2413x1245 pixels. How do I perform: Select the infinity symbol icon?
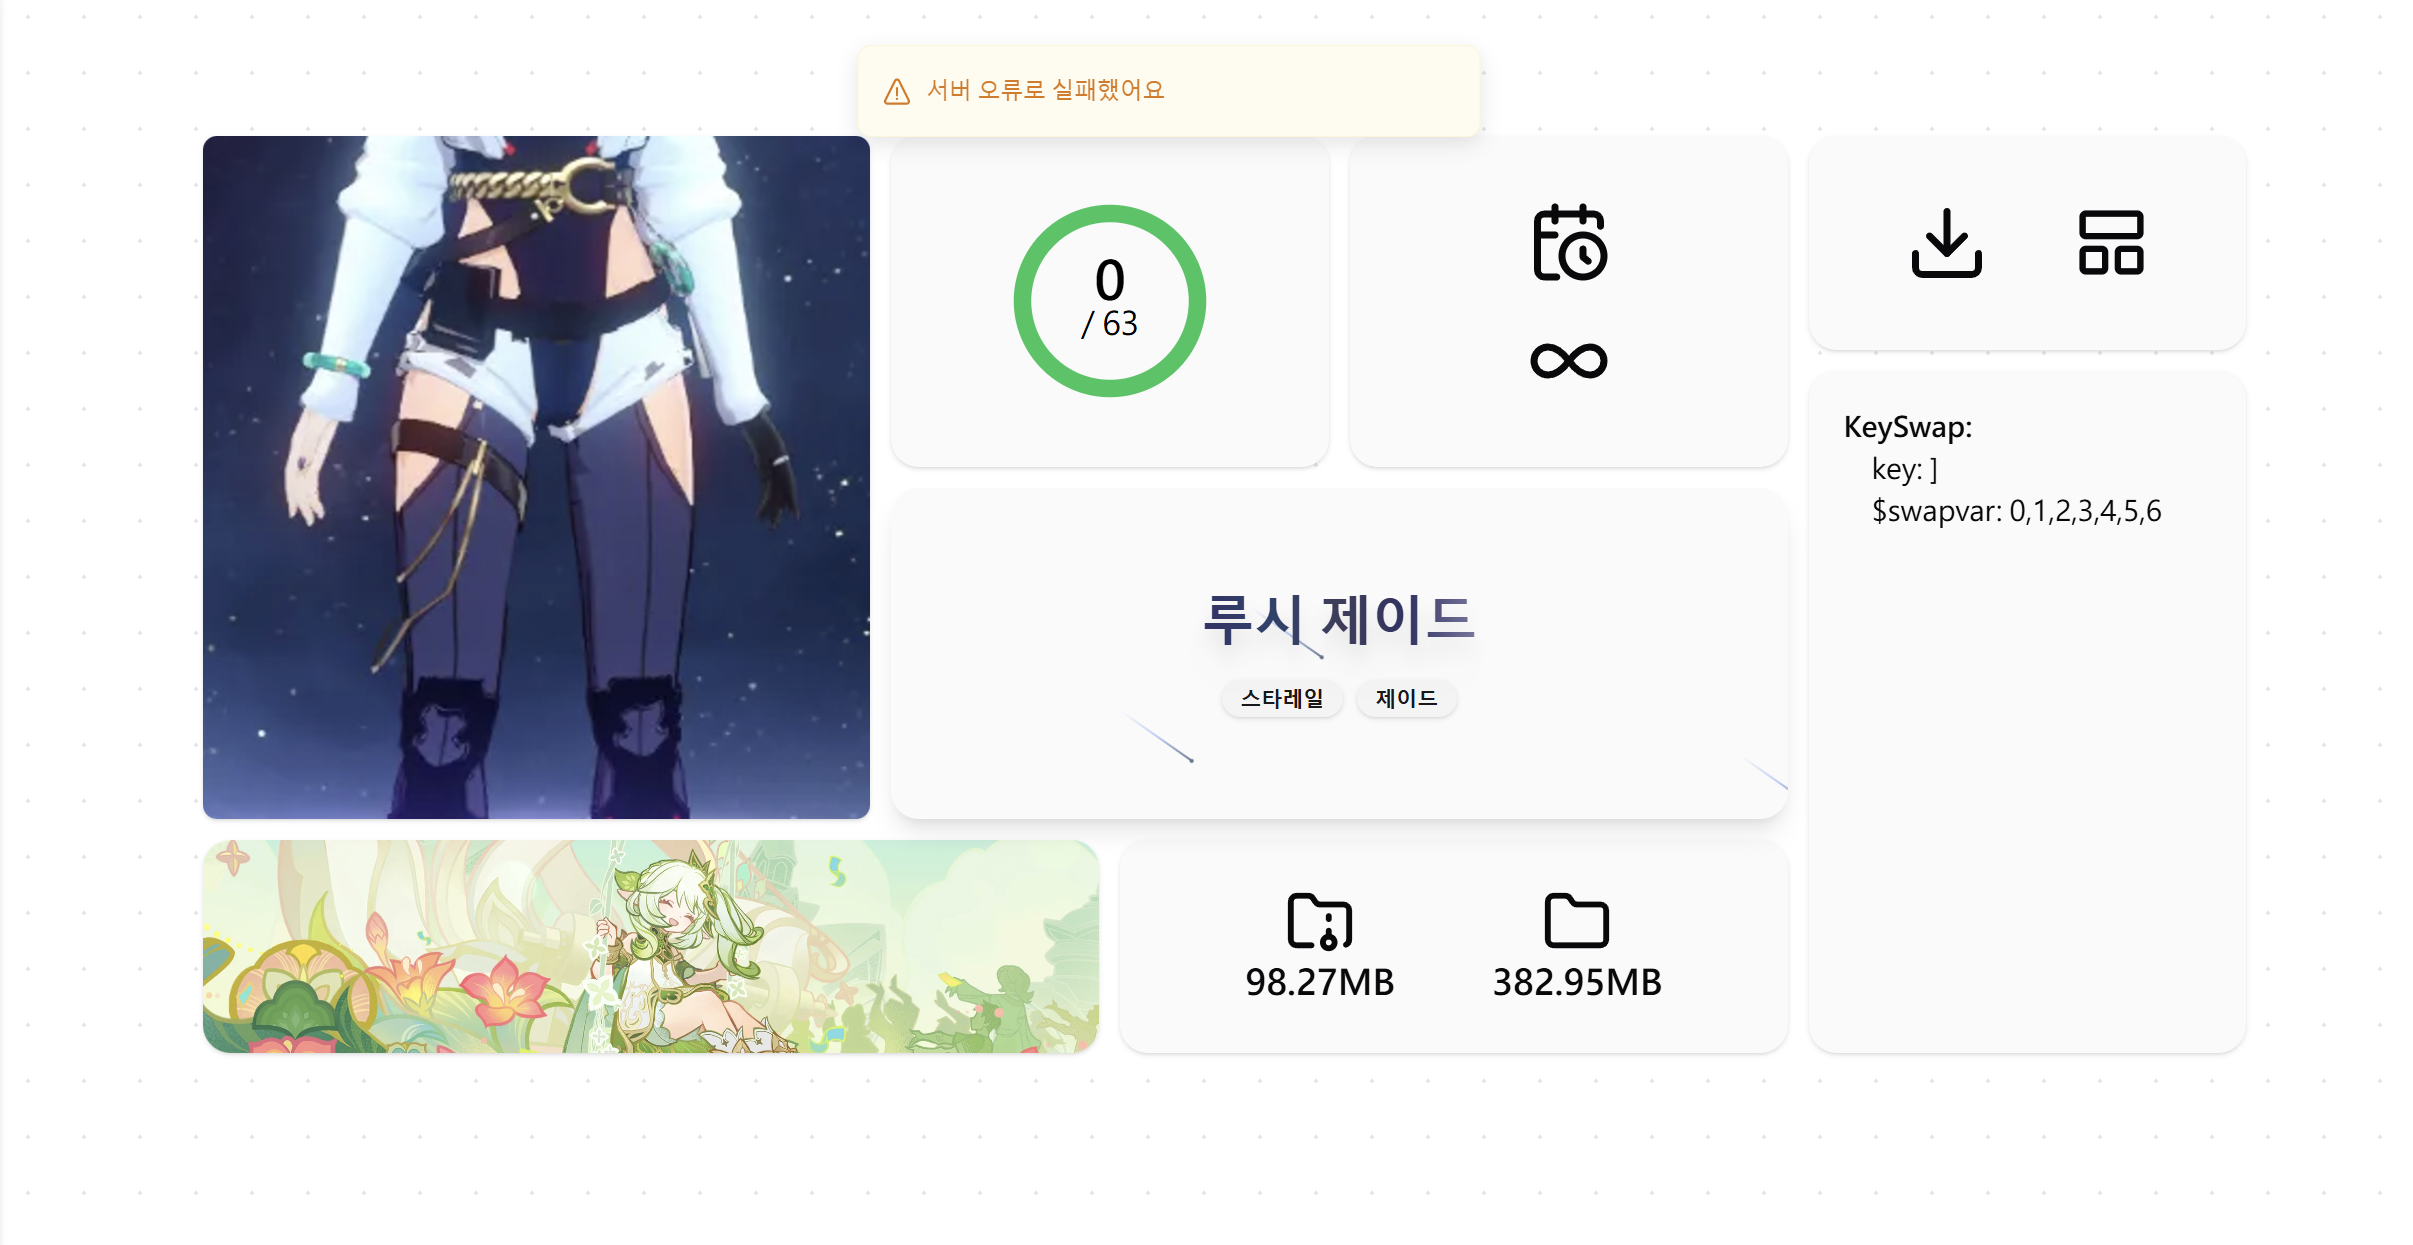click(x=1569, y=360)
